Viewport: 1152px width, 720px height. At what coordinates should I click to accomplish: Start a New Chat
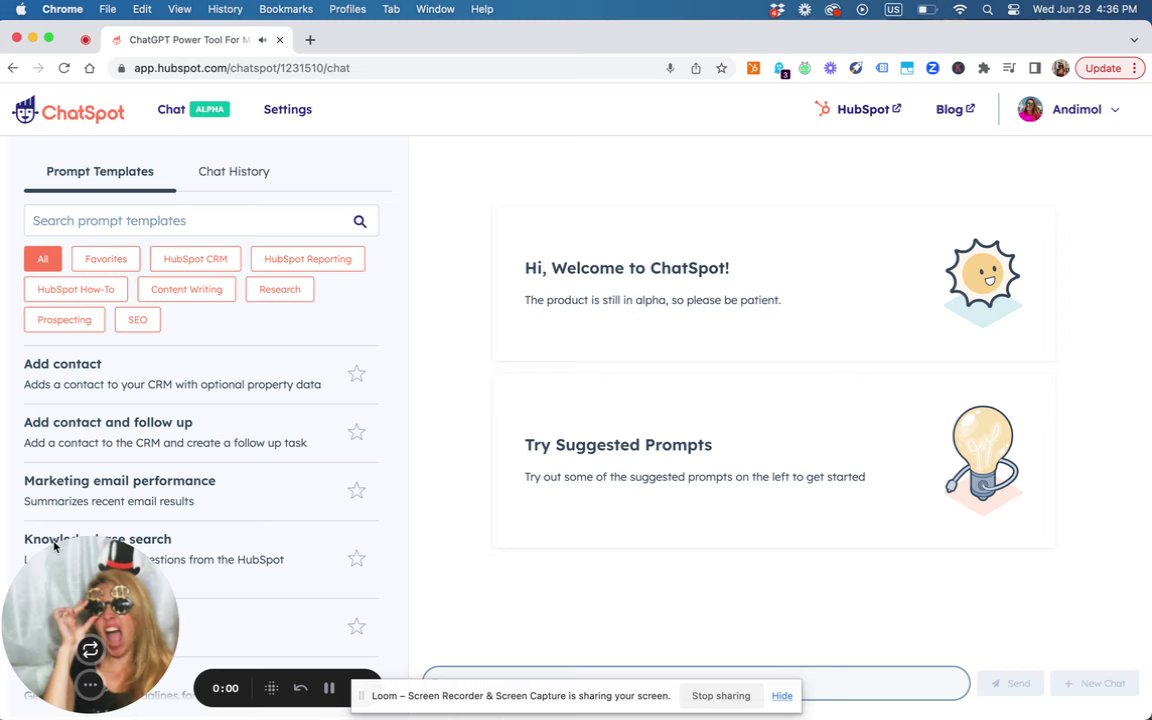(x=1095, y=684)
